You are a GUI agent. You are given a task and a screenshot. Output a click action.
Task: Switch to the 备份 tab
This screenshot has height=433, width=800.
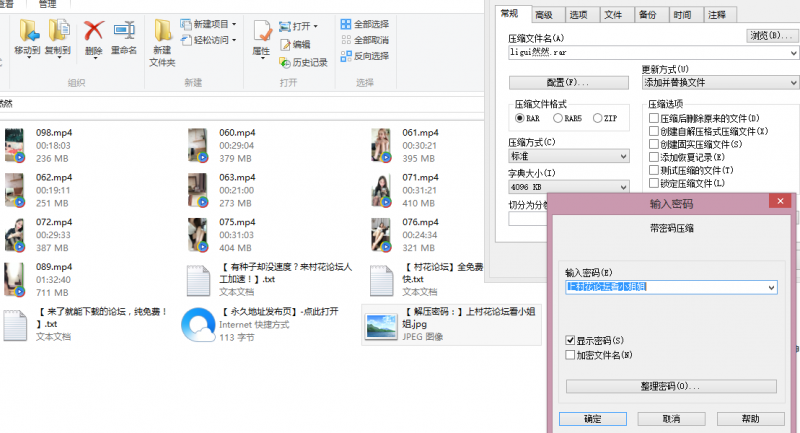click(x=647, y=14)
